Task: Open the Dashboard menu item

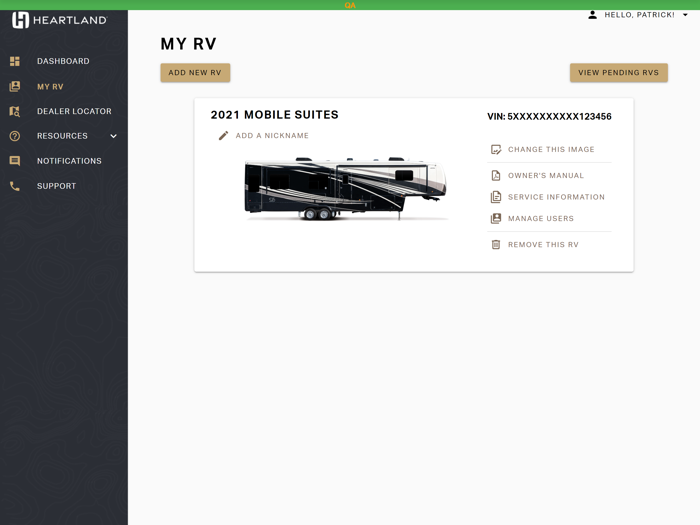Action: coord(64,61)
